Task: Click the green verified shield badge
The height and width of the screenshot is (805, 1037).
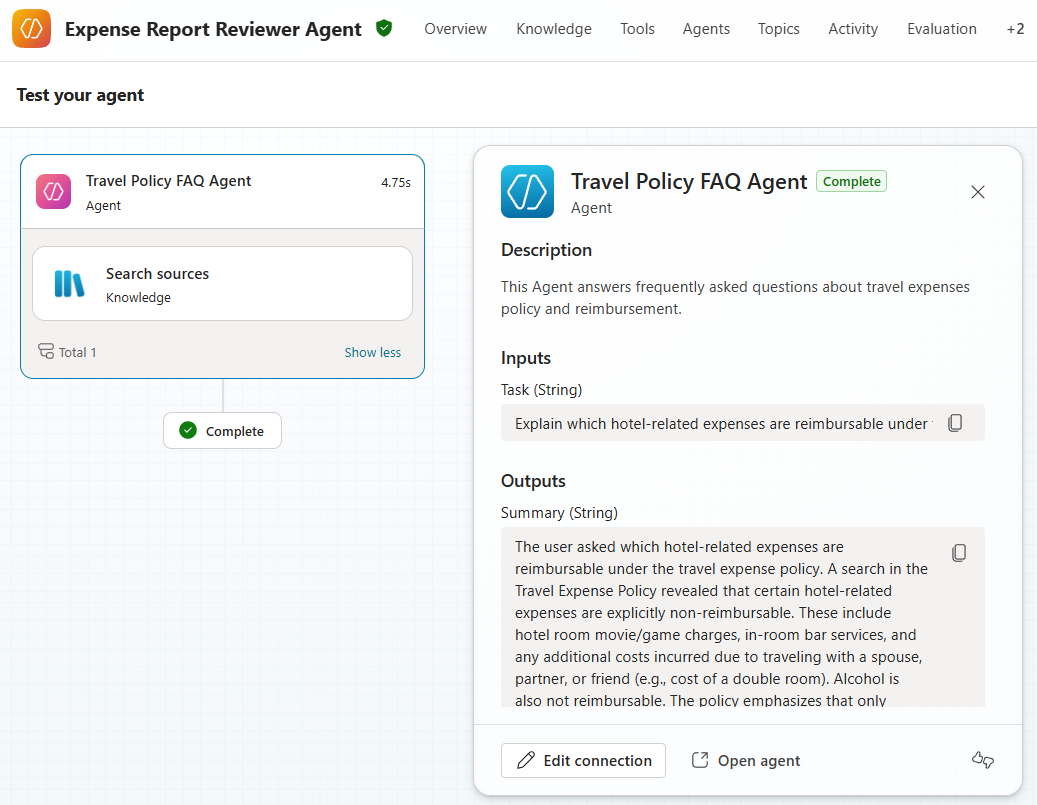Action: (x=384, y=29)
